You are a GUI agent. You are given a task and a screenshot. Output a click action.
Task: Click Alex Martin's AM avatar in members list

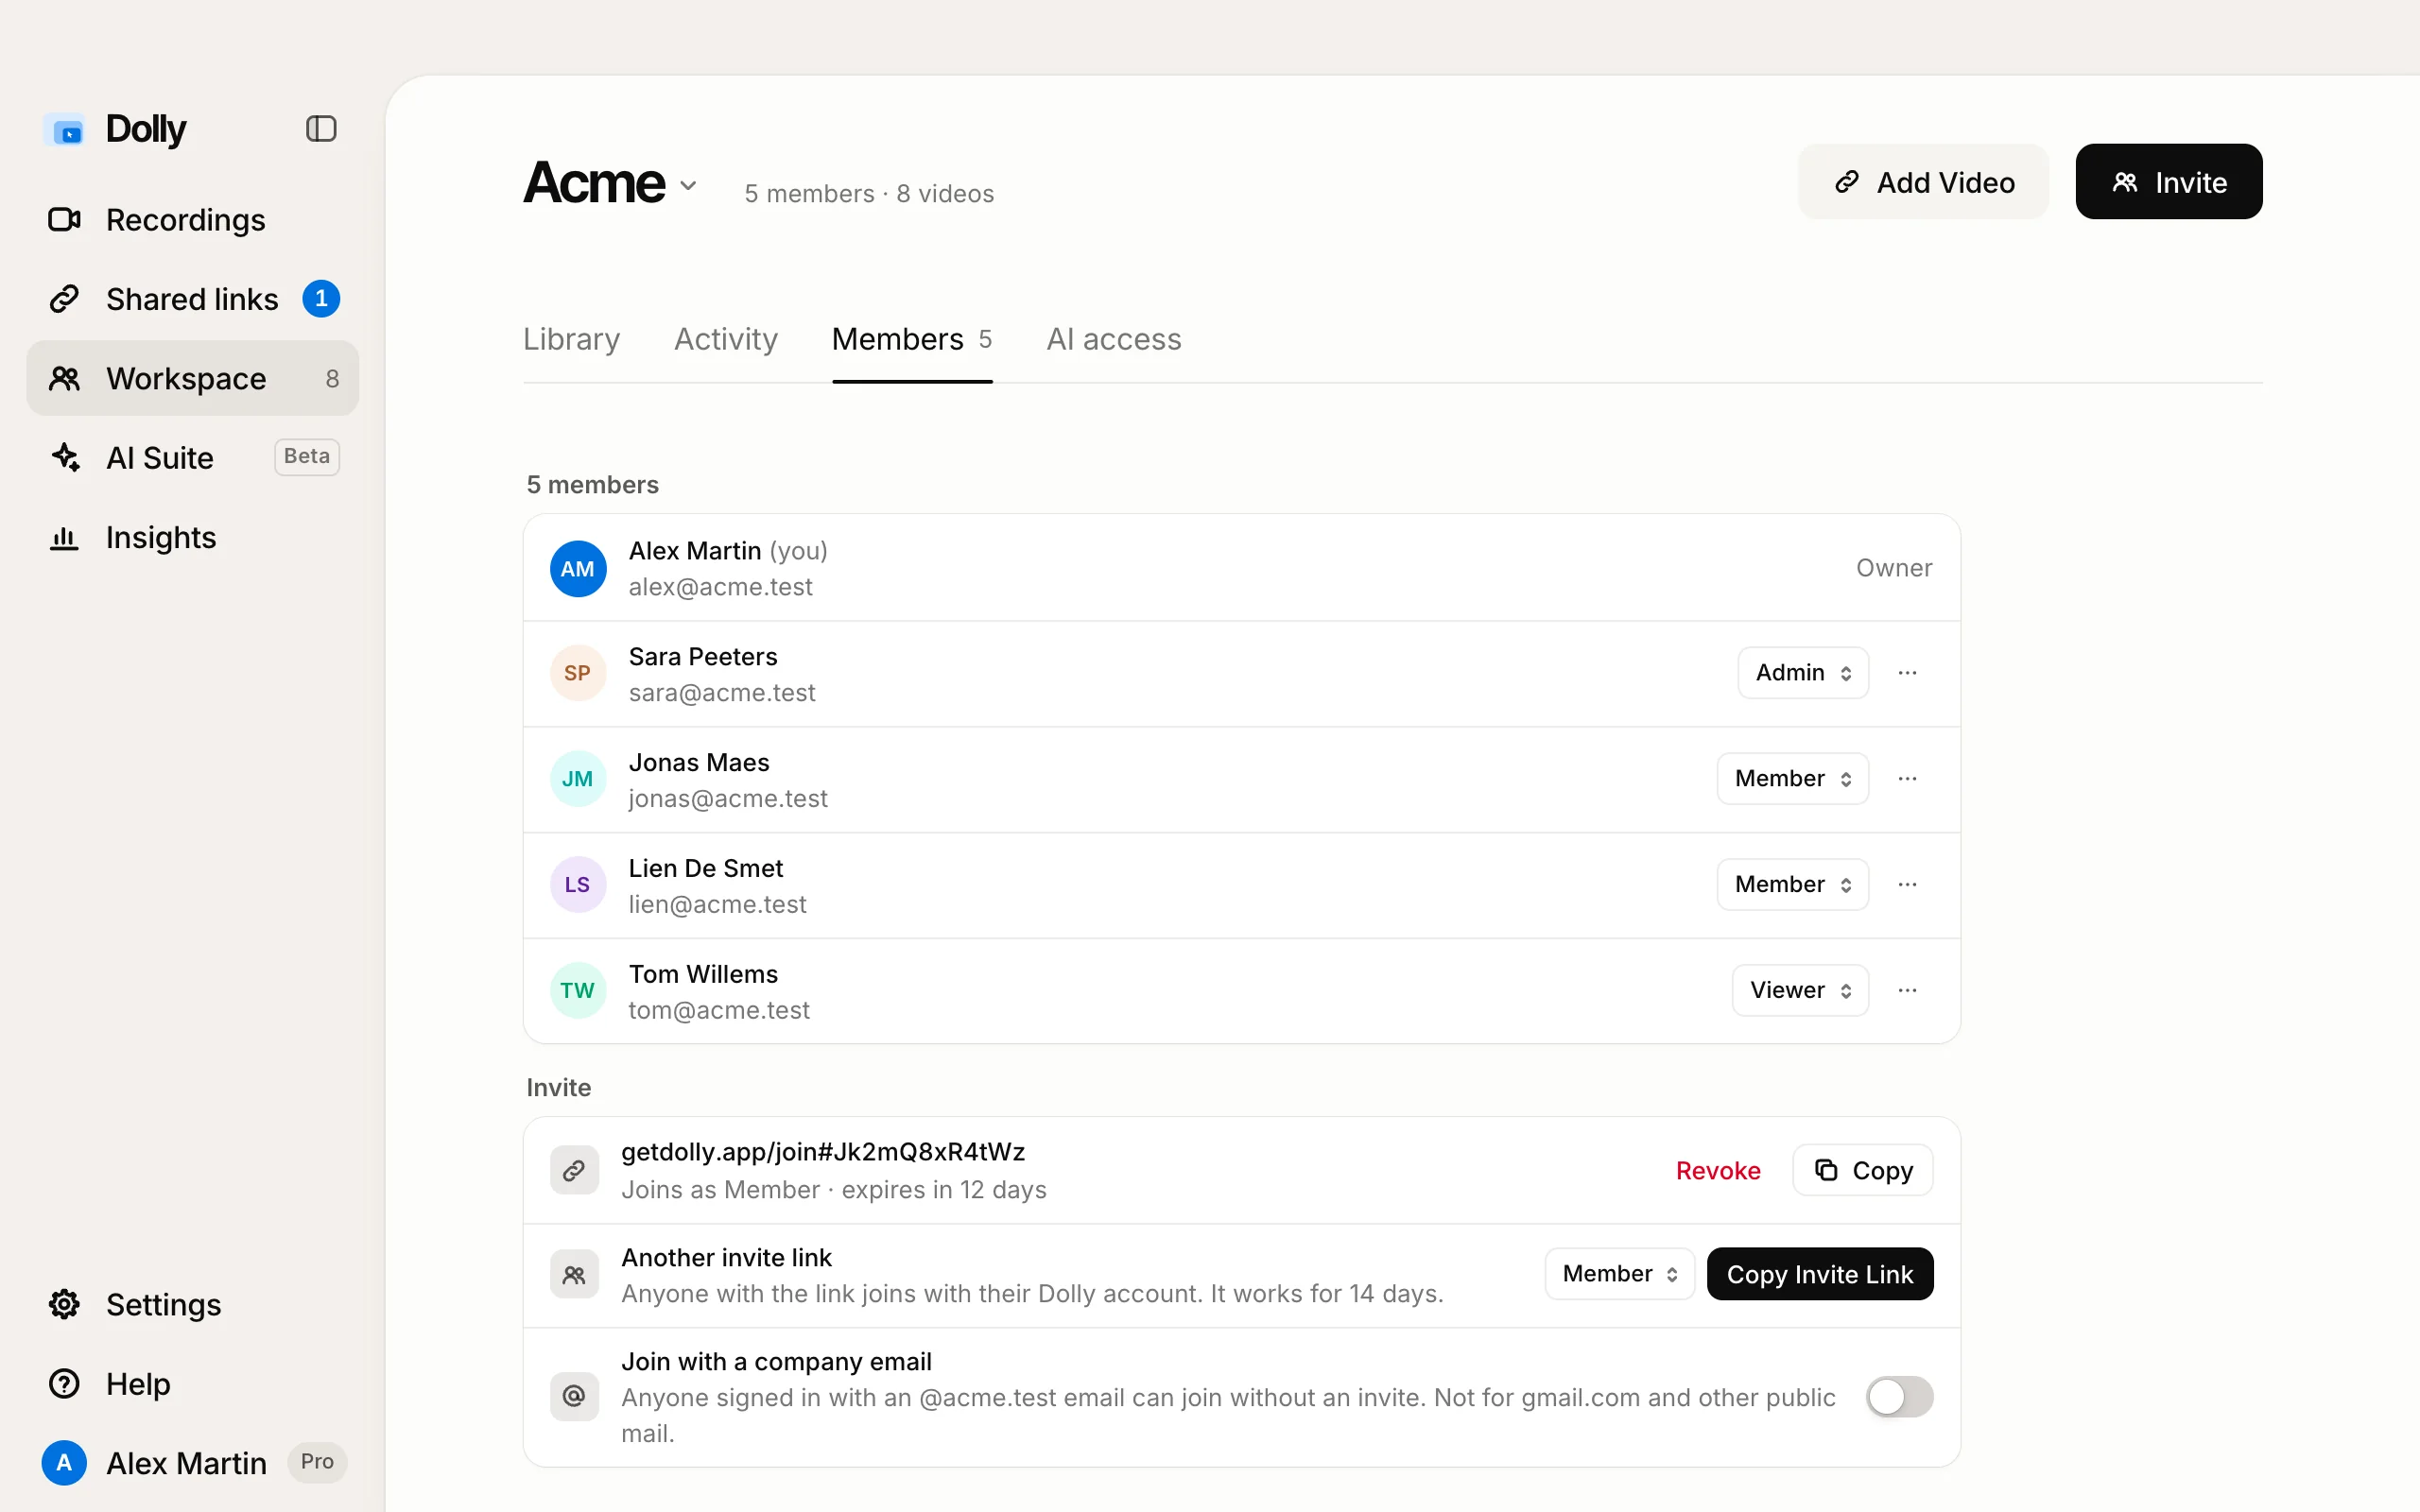click(578, 569)
